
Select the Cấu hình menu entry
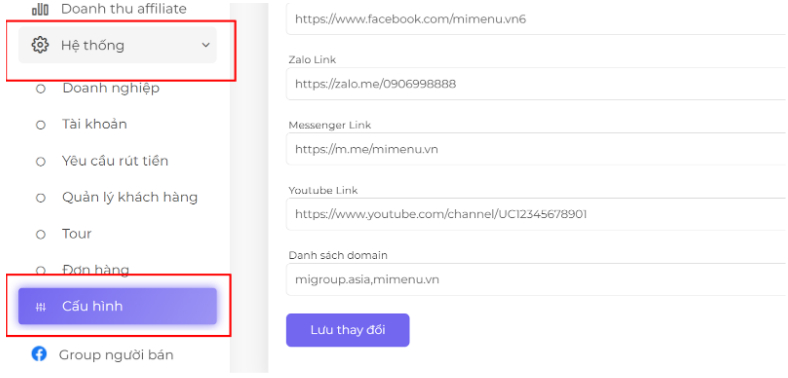point(118,306)
